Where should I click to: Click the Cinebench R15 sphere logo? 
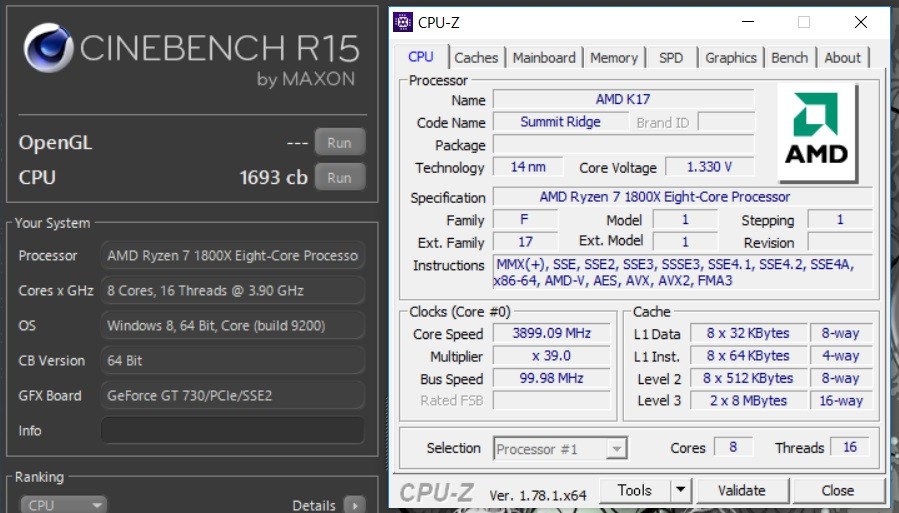click(48, 48)
